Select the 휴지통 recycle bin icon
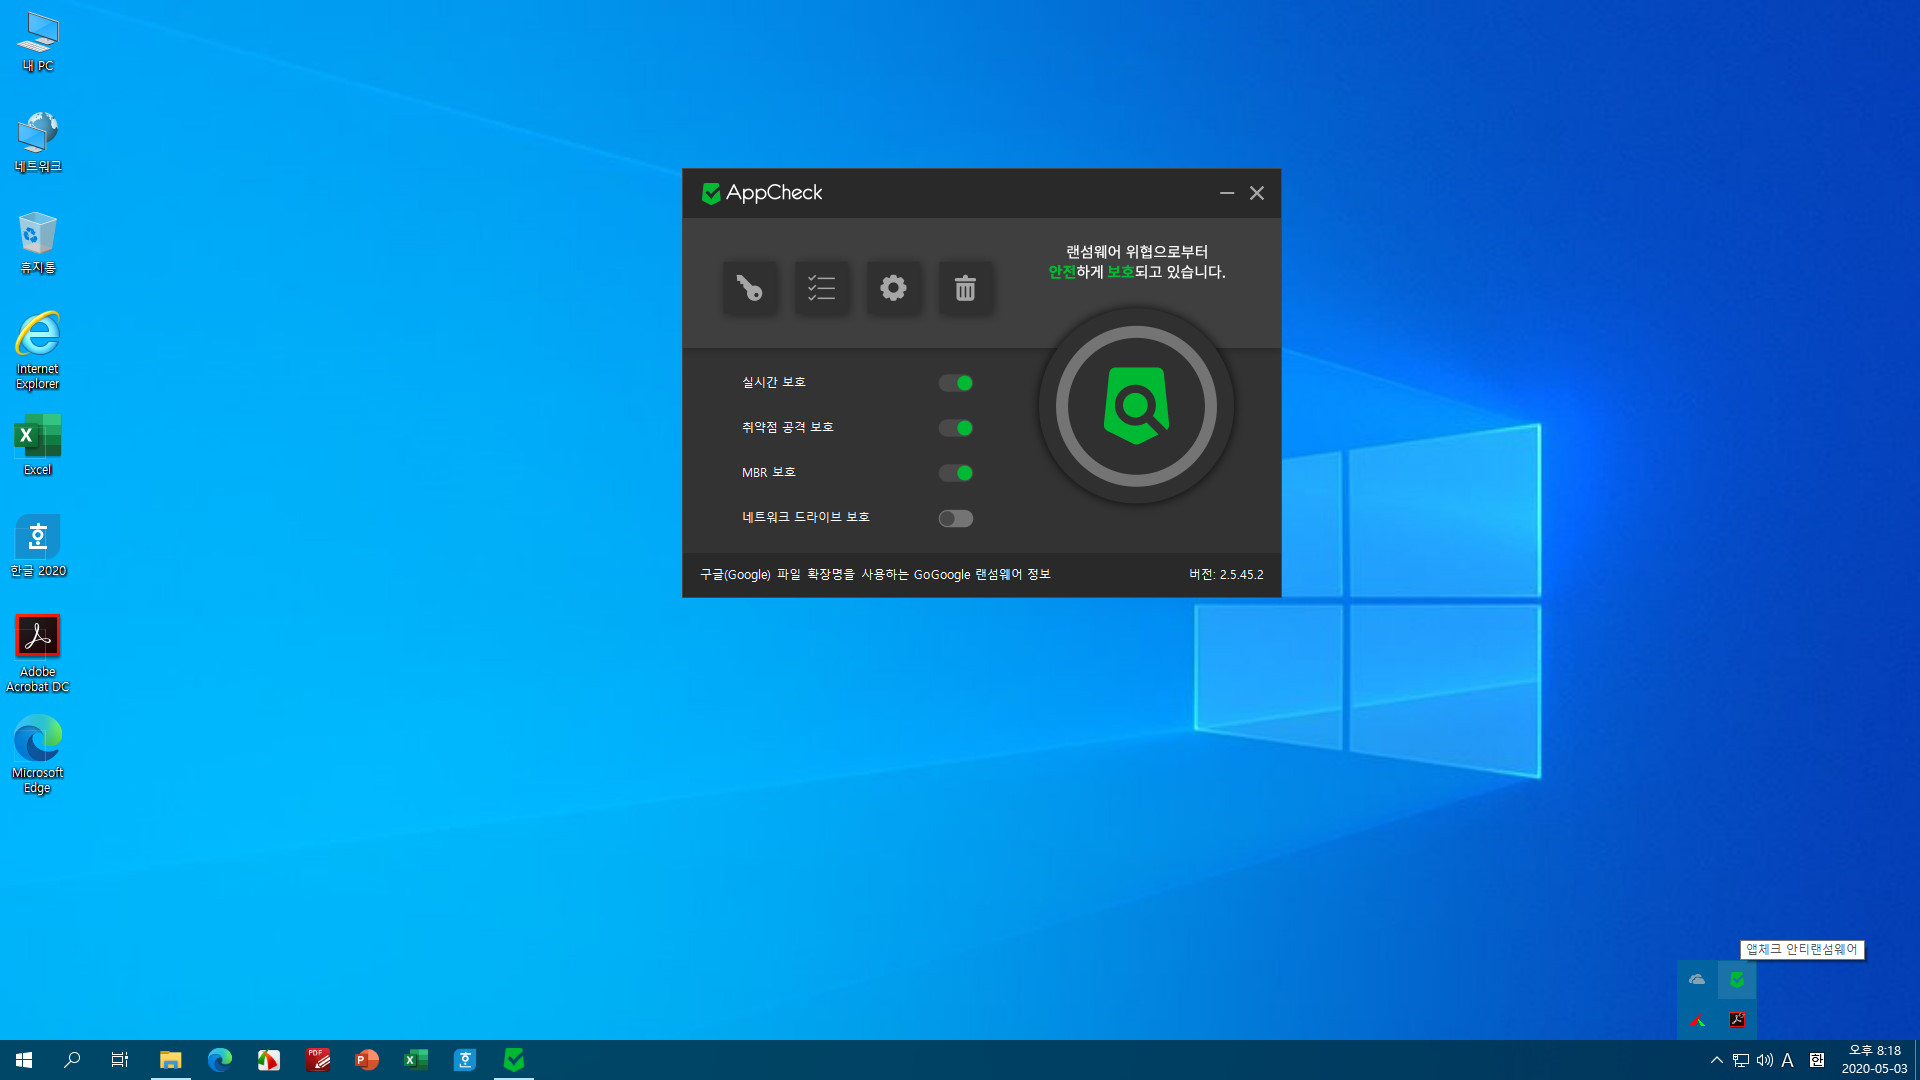The height and width of the screenshot is (1080, 1920). [x=38, y=243]
